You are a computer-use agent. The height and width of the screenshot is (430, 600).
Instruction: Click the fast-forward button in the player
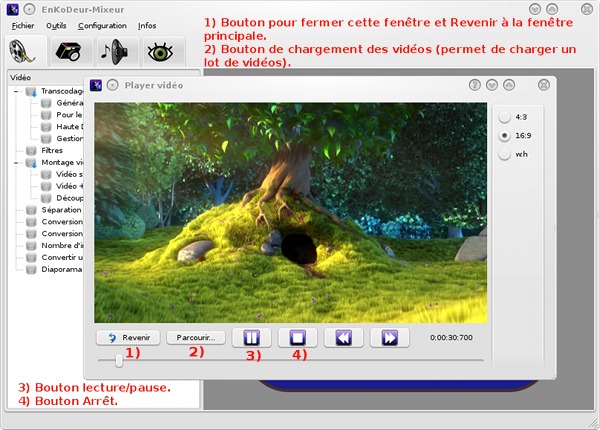tap(390, 338)
